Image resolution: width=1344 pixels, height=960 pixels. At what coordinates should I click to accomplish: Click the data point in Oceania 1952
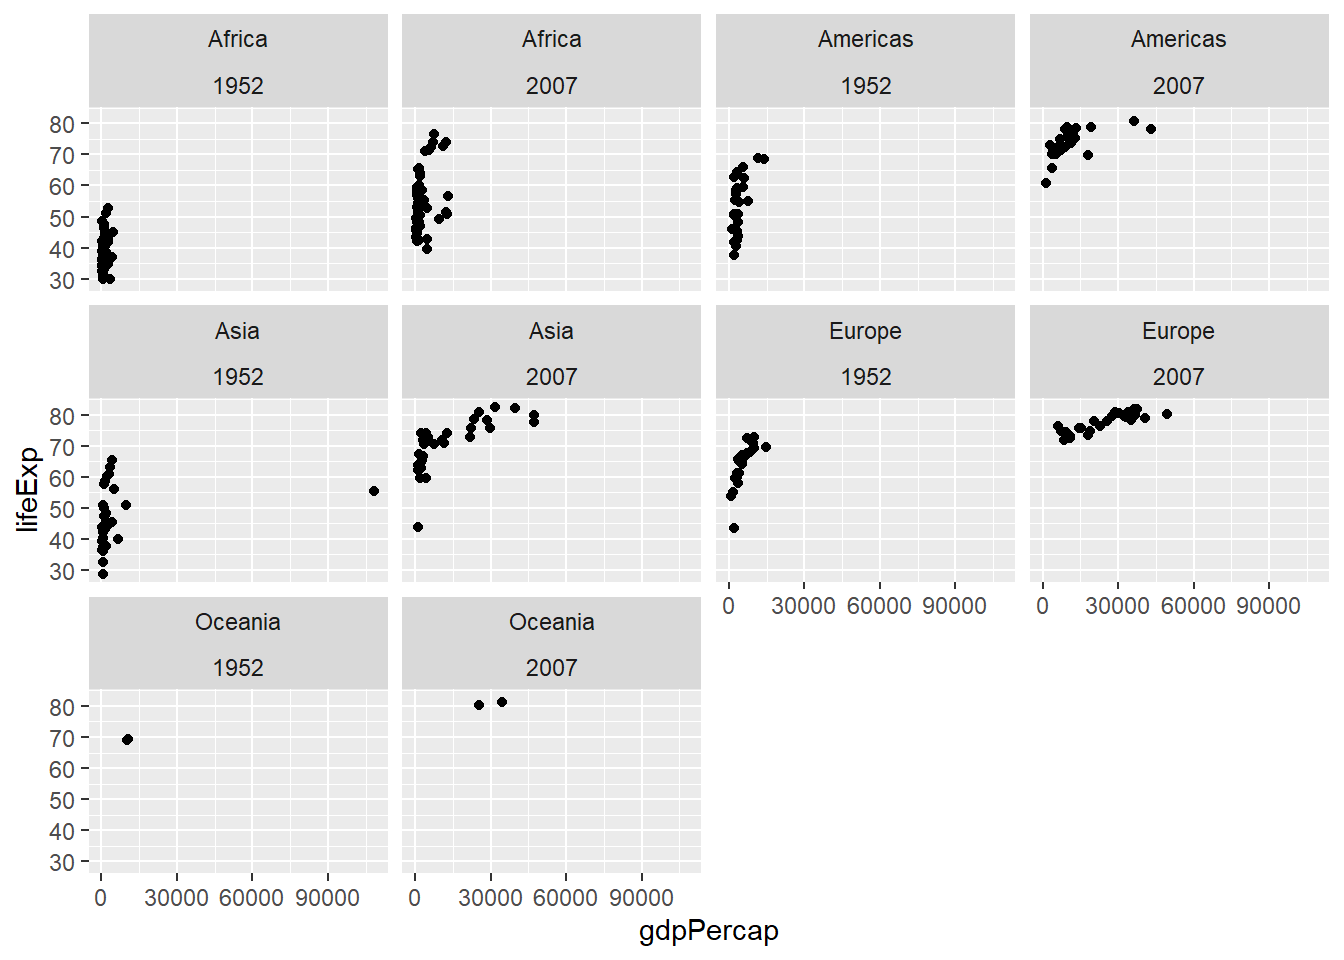pos(127,740)
